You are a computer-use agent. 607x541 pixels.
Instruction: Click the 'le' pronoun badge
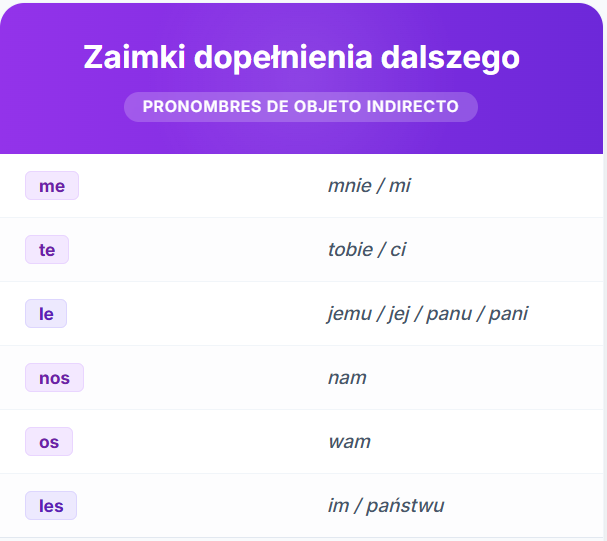(x=46, y=313)
